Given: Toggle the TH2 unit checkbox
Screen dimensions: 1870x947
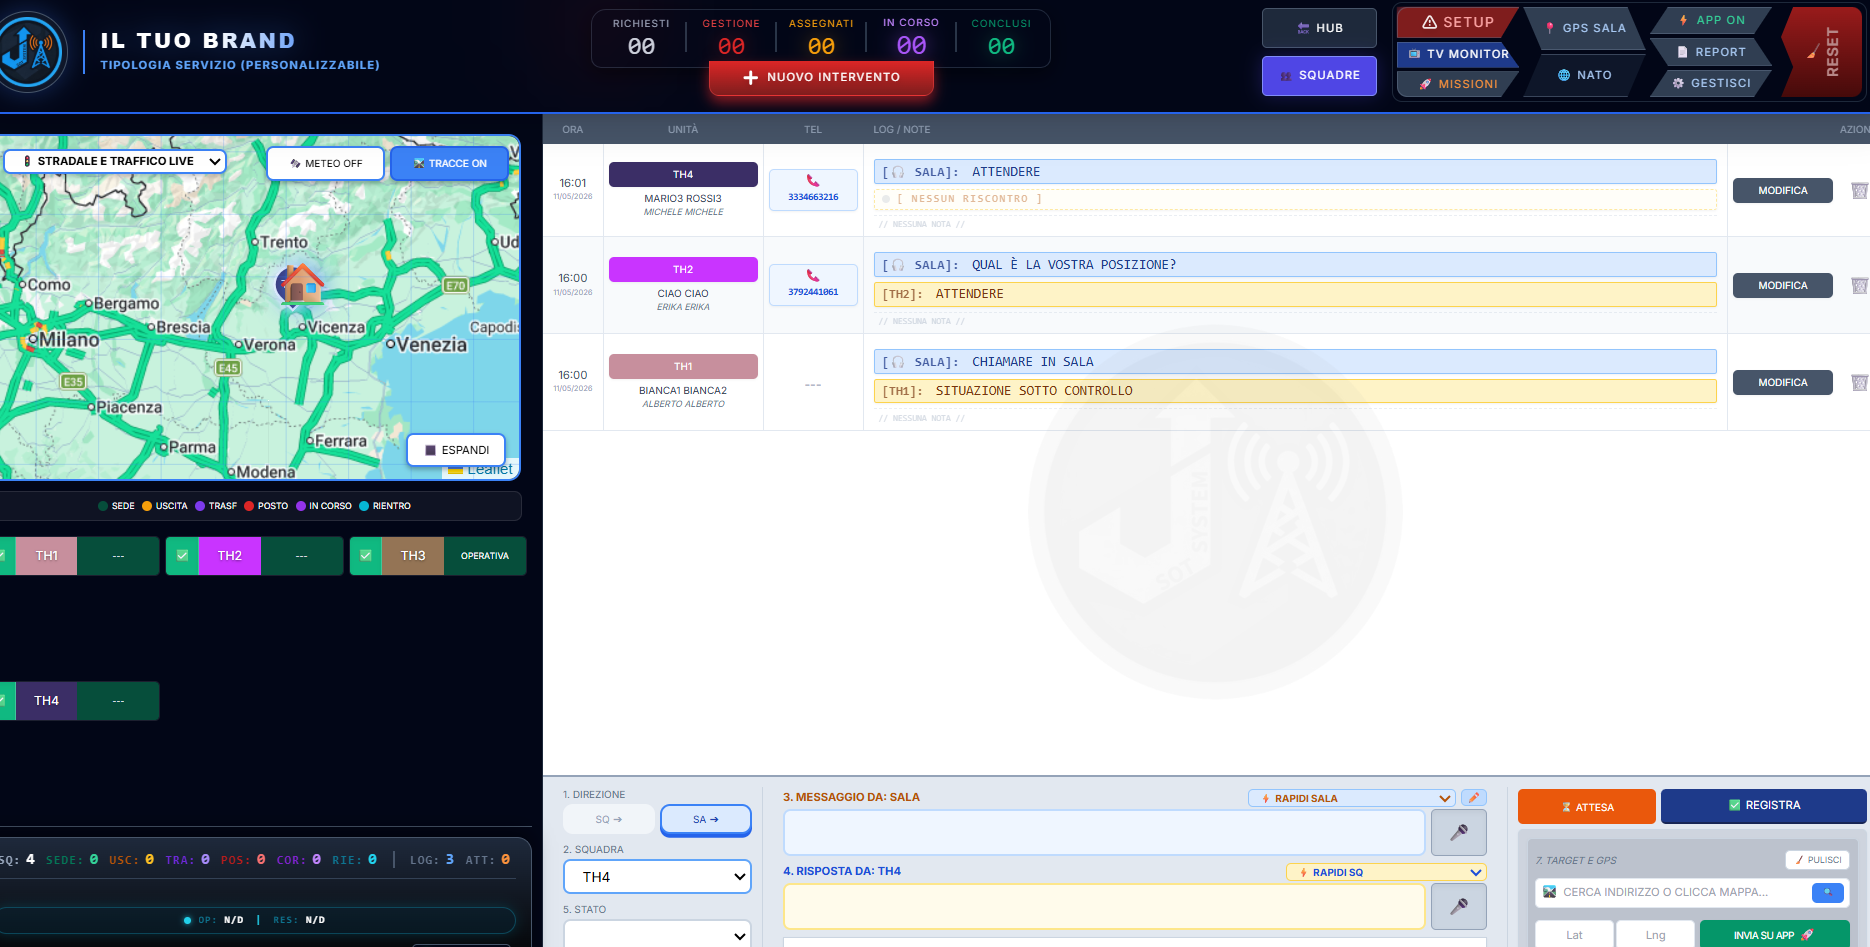Looking at the screenshot, I should coord(182,556).
